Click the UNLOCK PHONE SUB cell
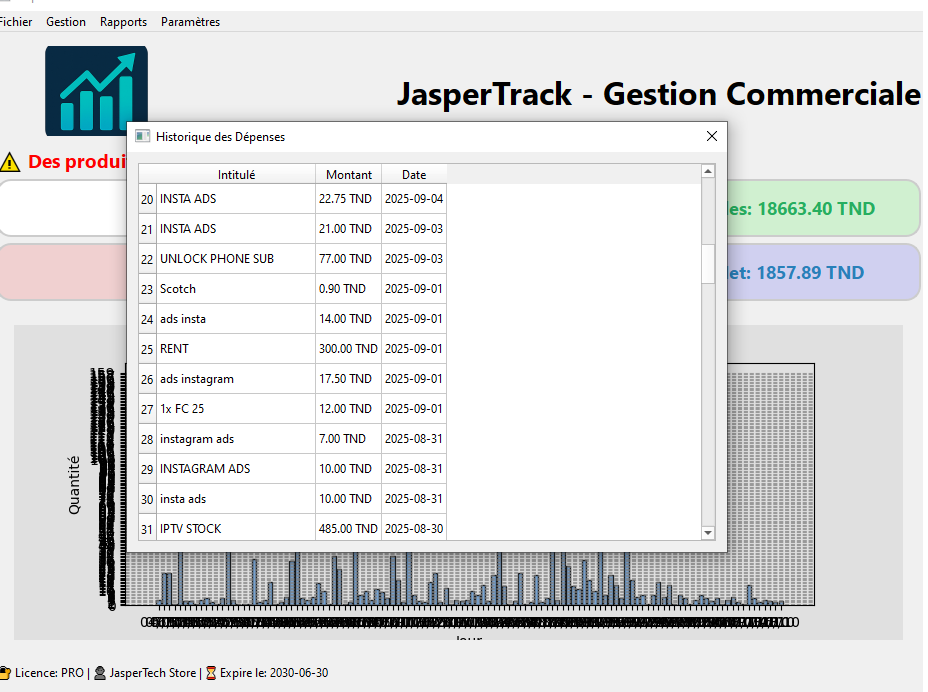 (236, 259)
